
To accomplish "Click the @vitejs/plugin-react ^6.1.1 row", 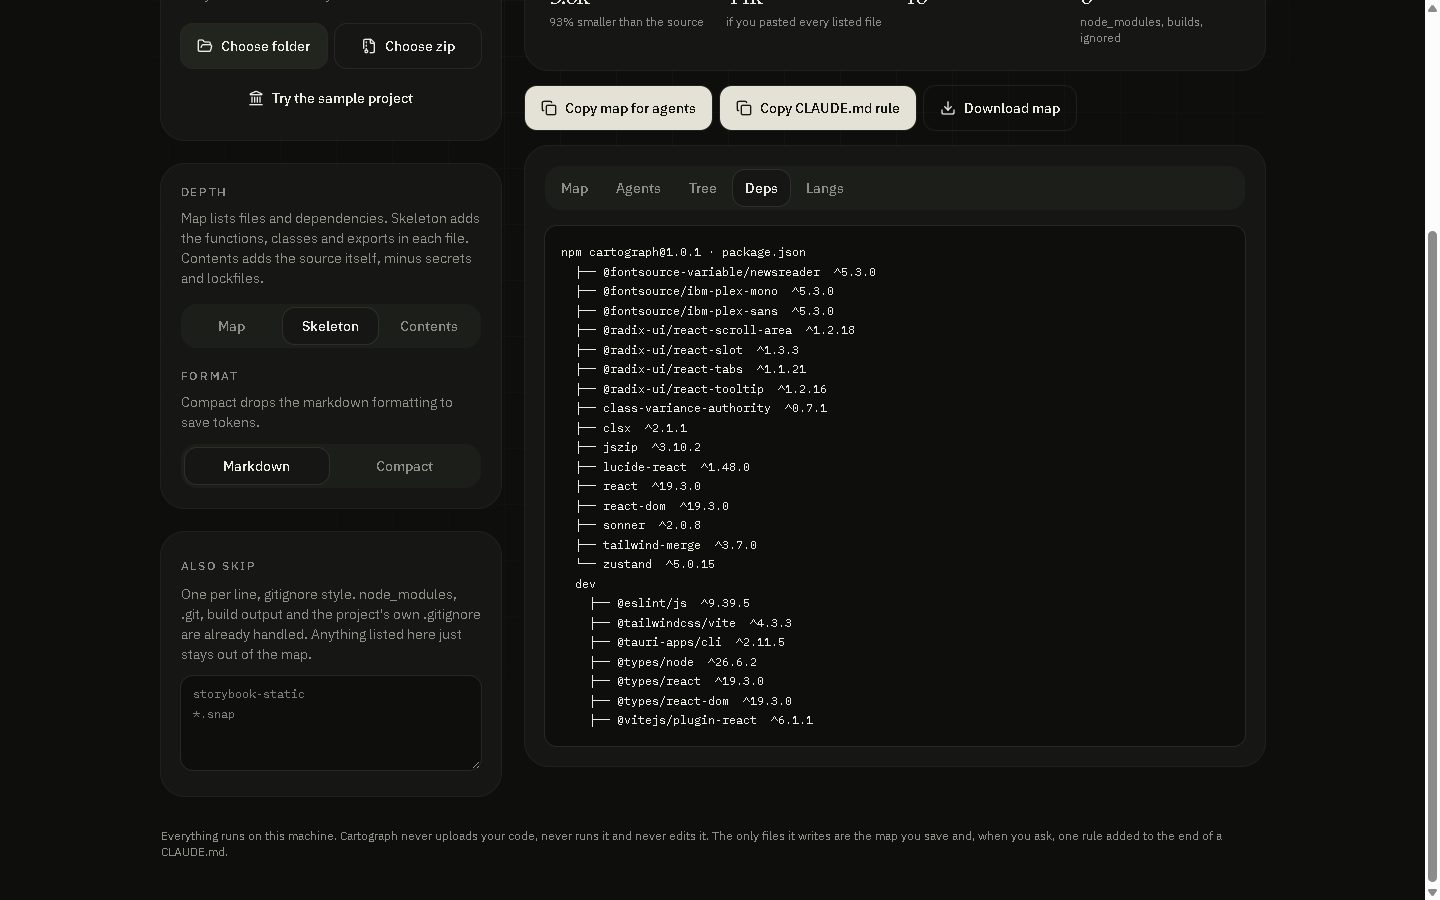I will click(x=701, y=720).
